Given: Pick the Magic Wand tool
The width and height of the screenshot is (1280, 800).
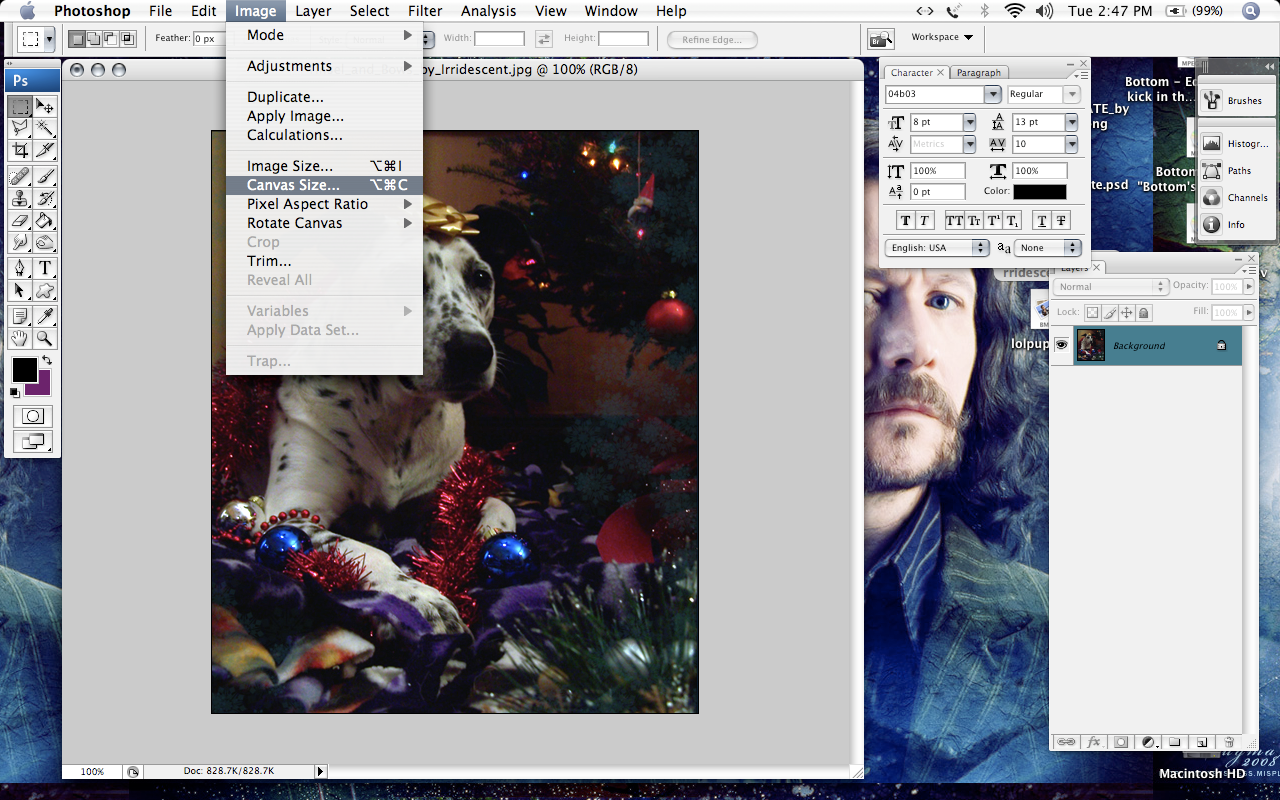Looking at the screenshot, I should click(45, 128).
